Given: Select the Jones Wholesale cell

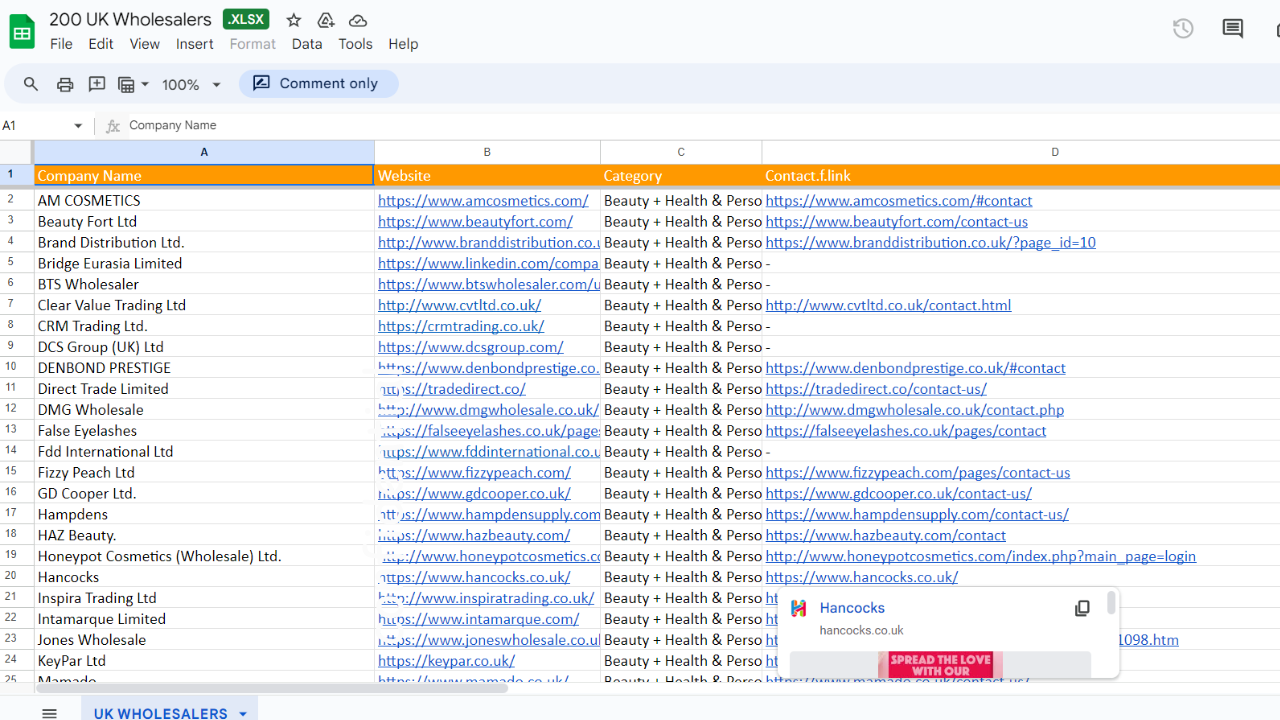Looking at the screenshot, I should click(204, 640).
